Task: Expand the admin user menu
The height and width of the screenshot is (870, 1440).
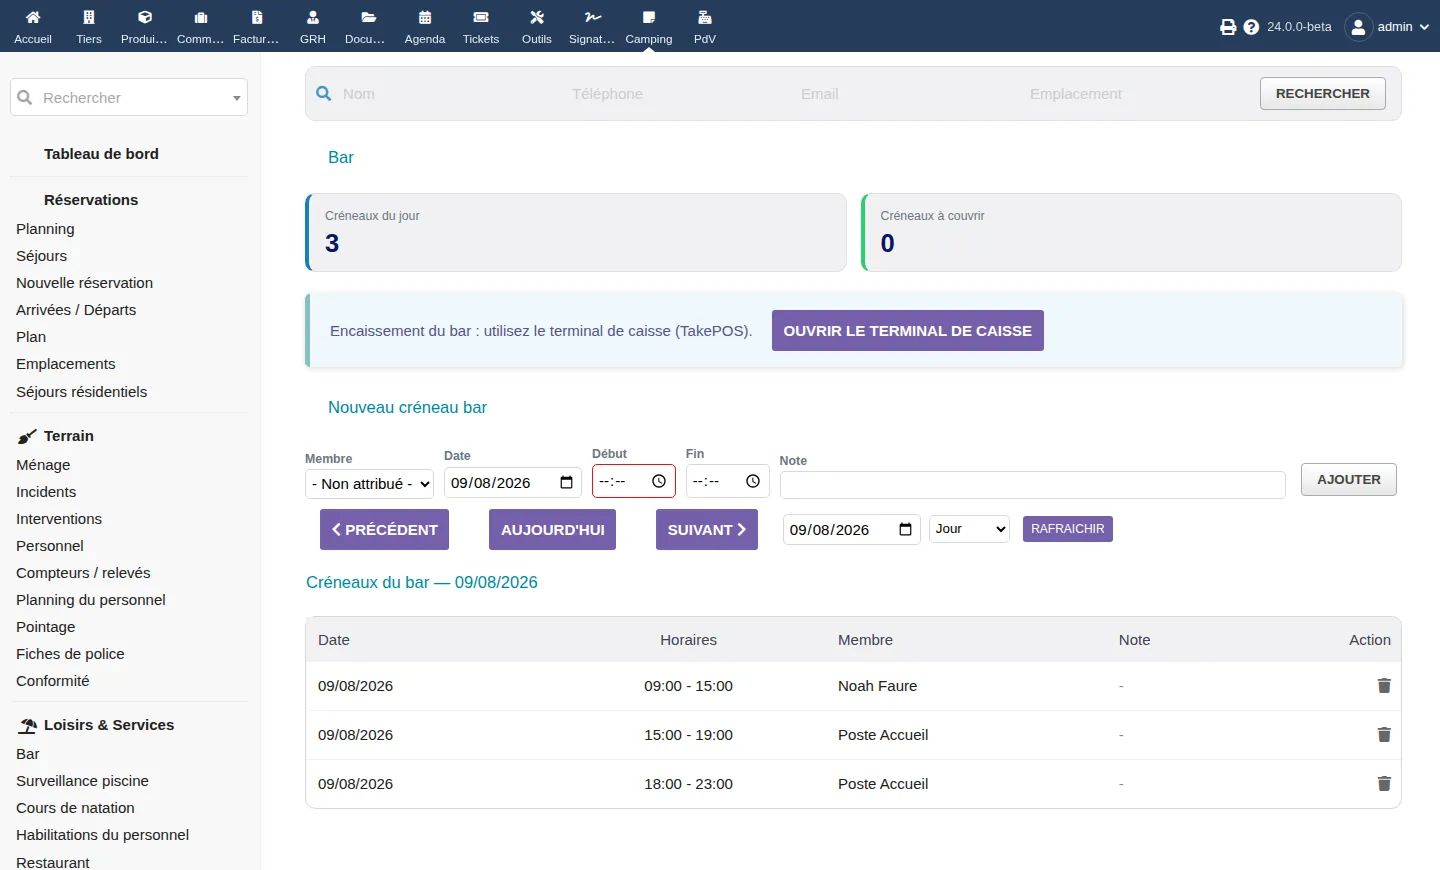Action: click(1387, 27)
